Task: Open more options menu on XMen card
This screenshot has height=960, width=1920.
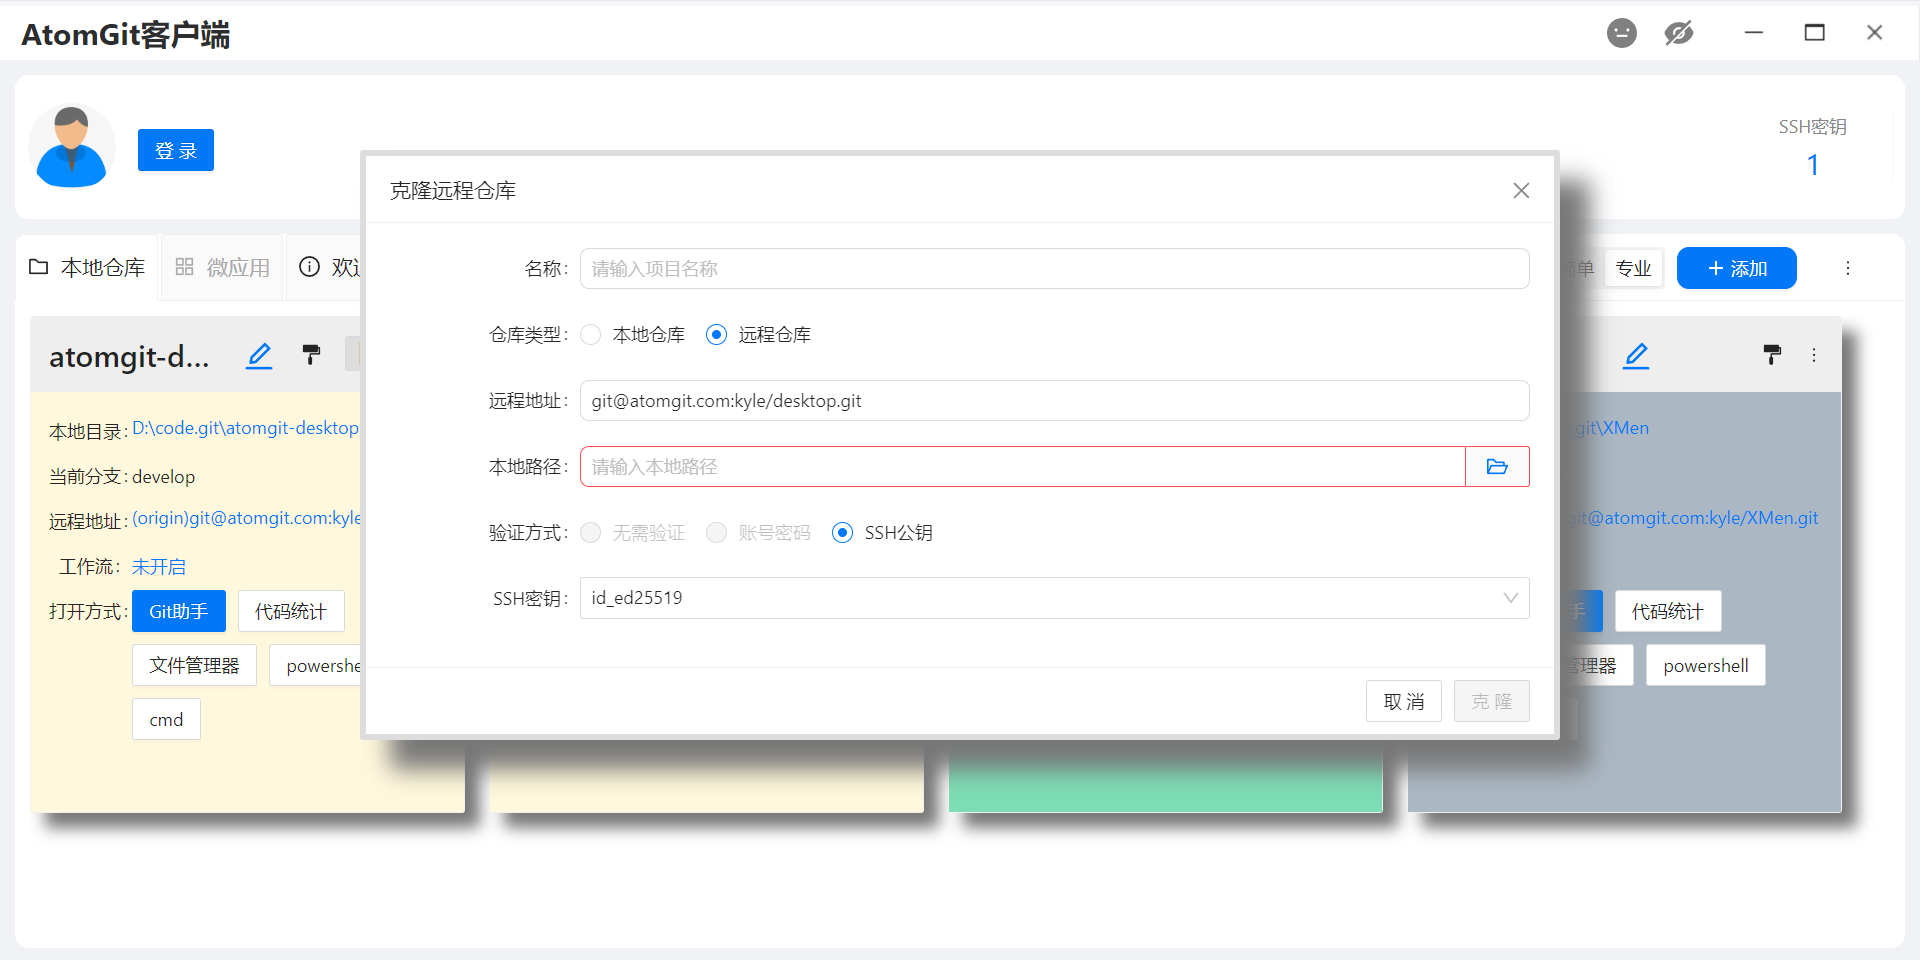Action: tap(1814, 355)
